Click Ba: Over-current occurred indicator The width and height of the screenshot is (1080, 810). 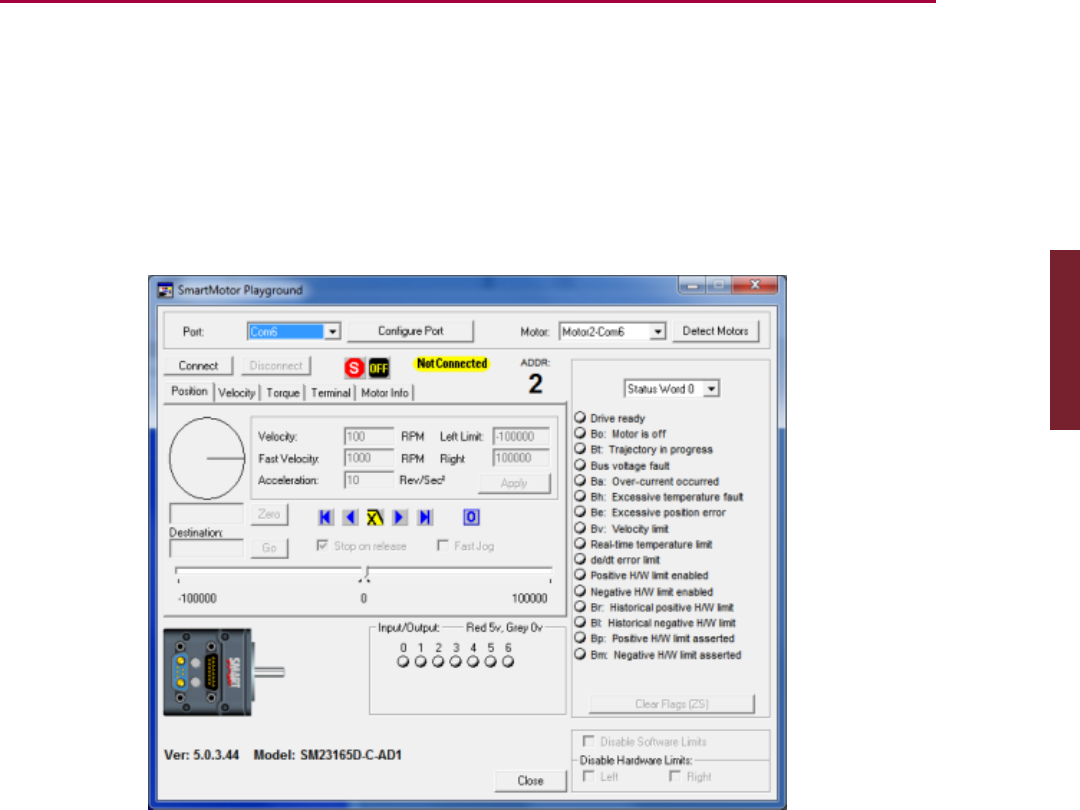(580, 481)
